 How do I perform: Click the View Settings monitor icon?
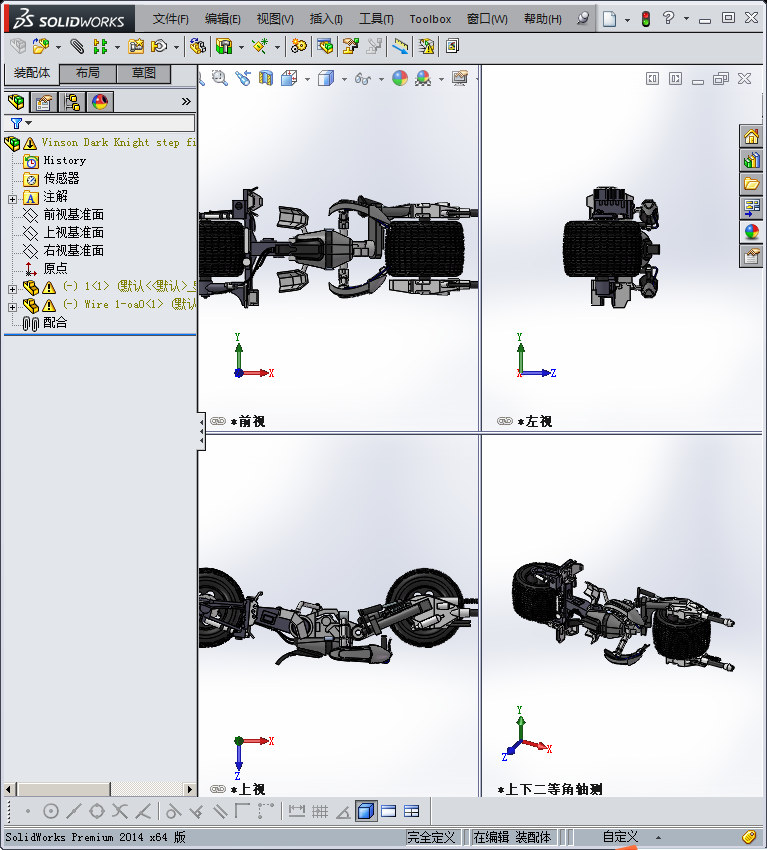[x=460, y=79]
